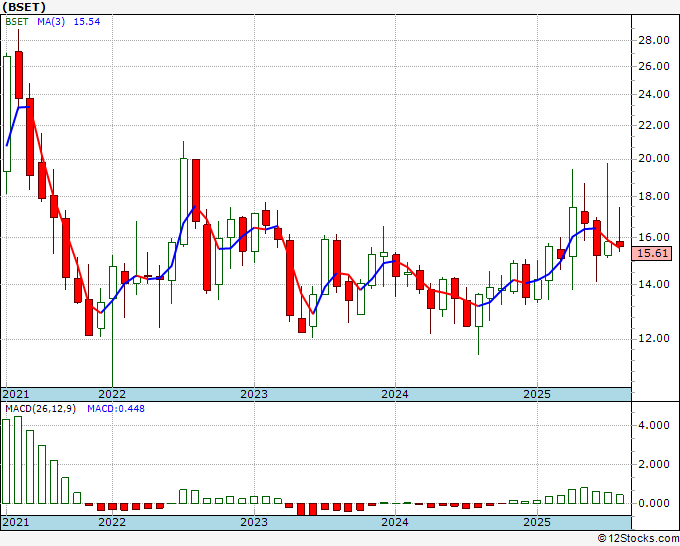680x546 pixels.
Task: Click the current price tag 15.61
Action: pos(653,253)
